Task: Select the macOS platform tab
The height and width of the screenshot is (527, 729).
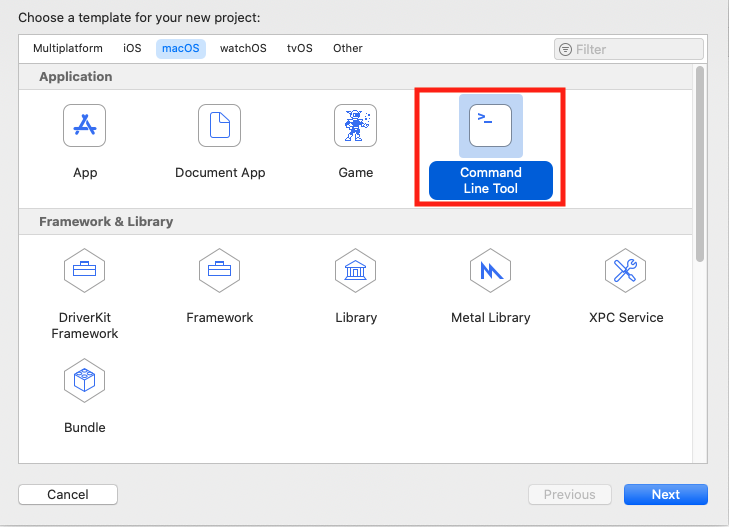Action: (181, 48)
